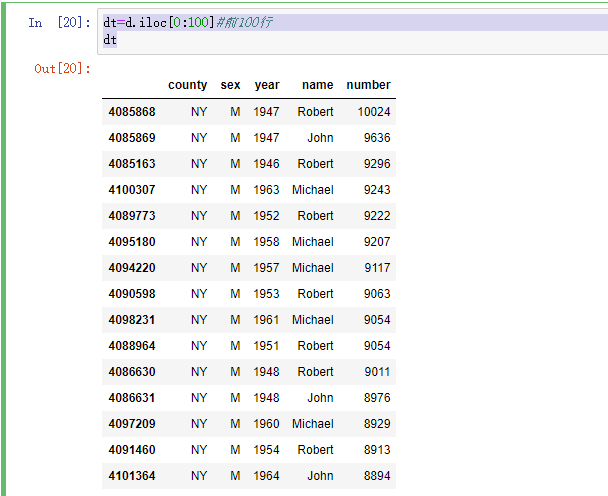Click year 1953 cell
This screenshot has height=496, width=608.
click(x=266, y=294)
